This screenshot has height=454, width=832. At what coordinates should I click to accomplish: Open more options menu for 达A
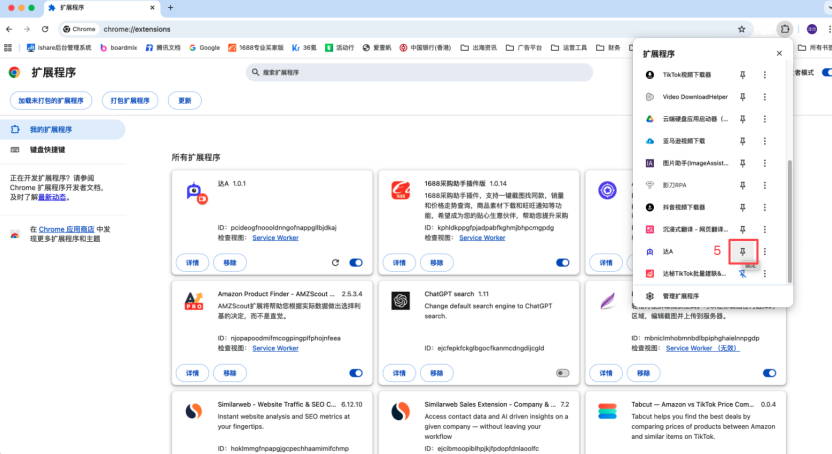coord(765,251)
